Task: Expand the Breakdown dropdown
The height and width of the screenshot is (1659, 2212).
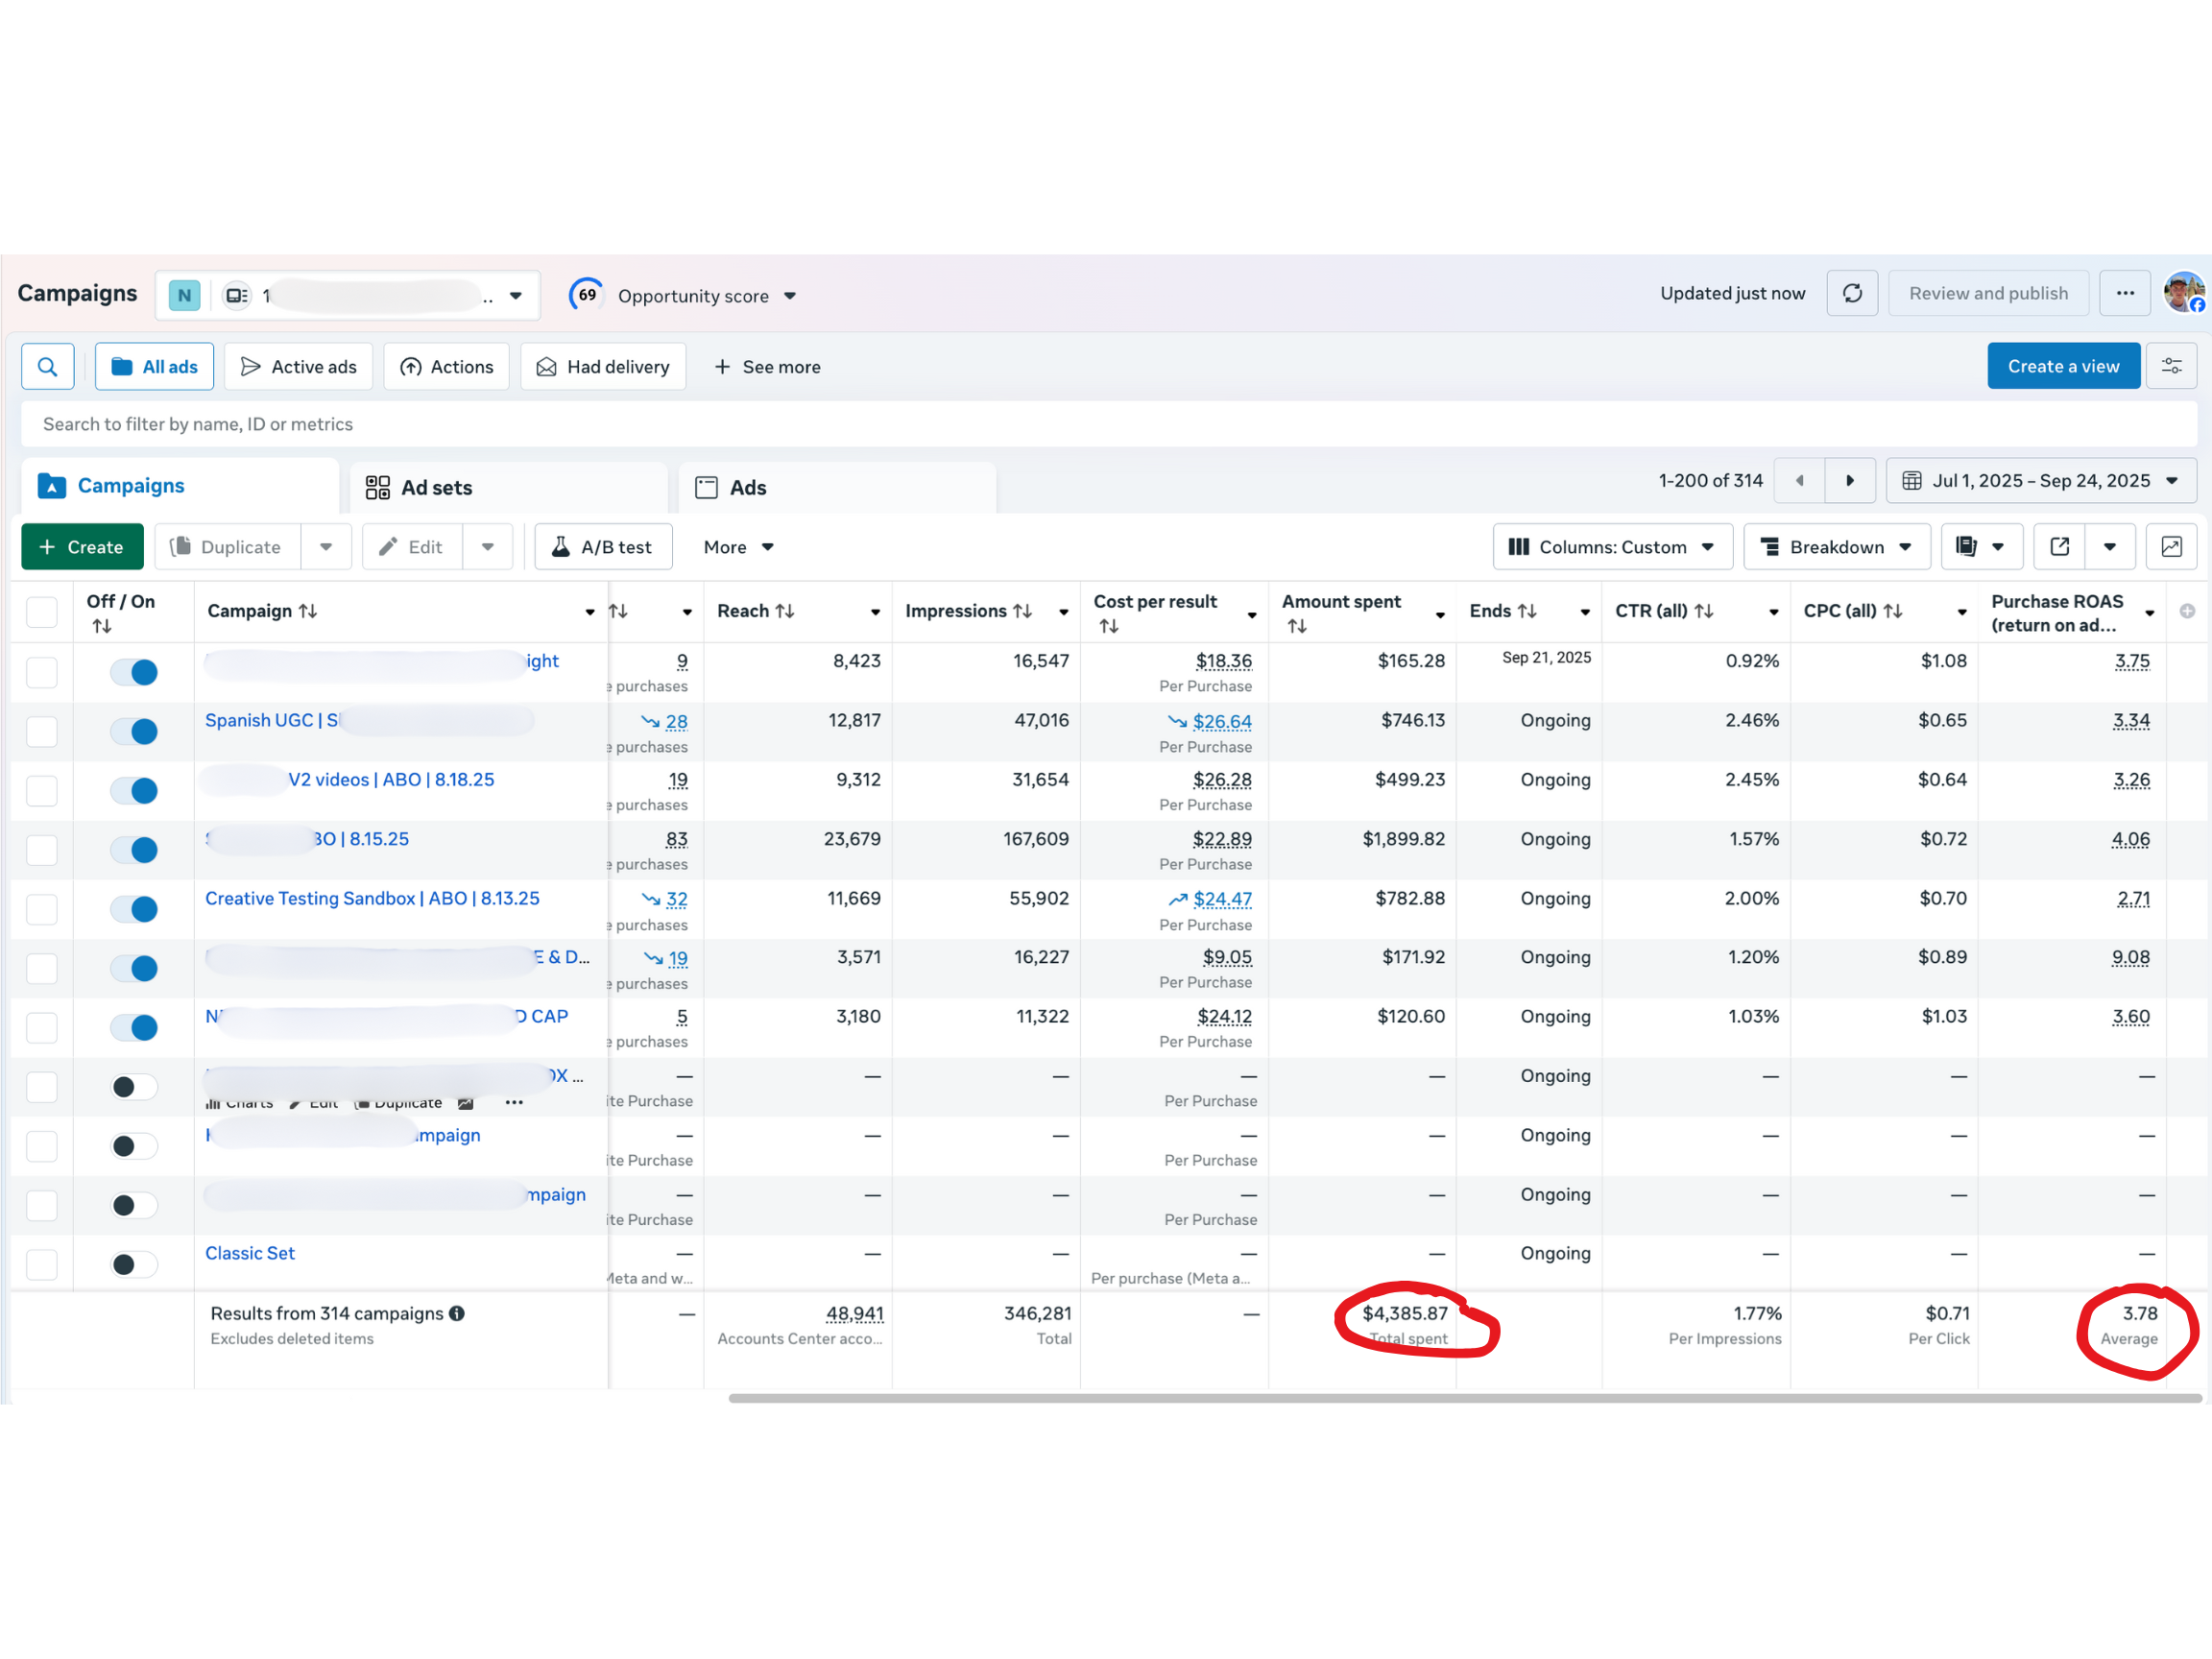Action: 1836,547
